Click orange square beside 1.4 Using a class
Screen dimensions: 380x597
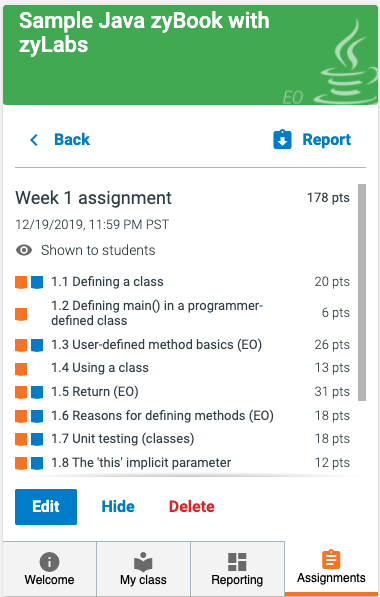[21, 369]
